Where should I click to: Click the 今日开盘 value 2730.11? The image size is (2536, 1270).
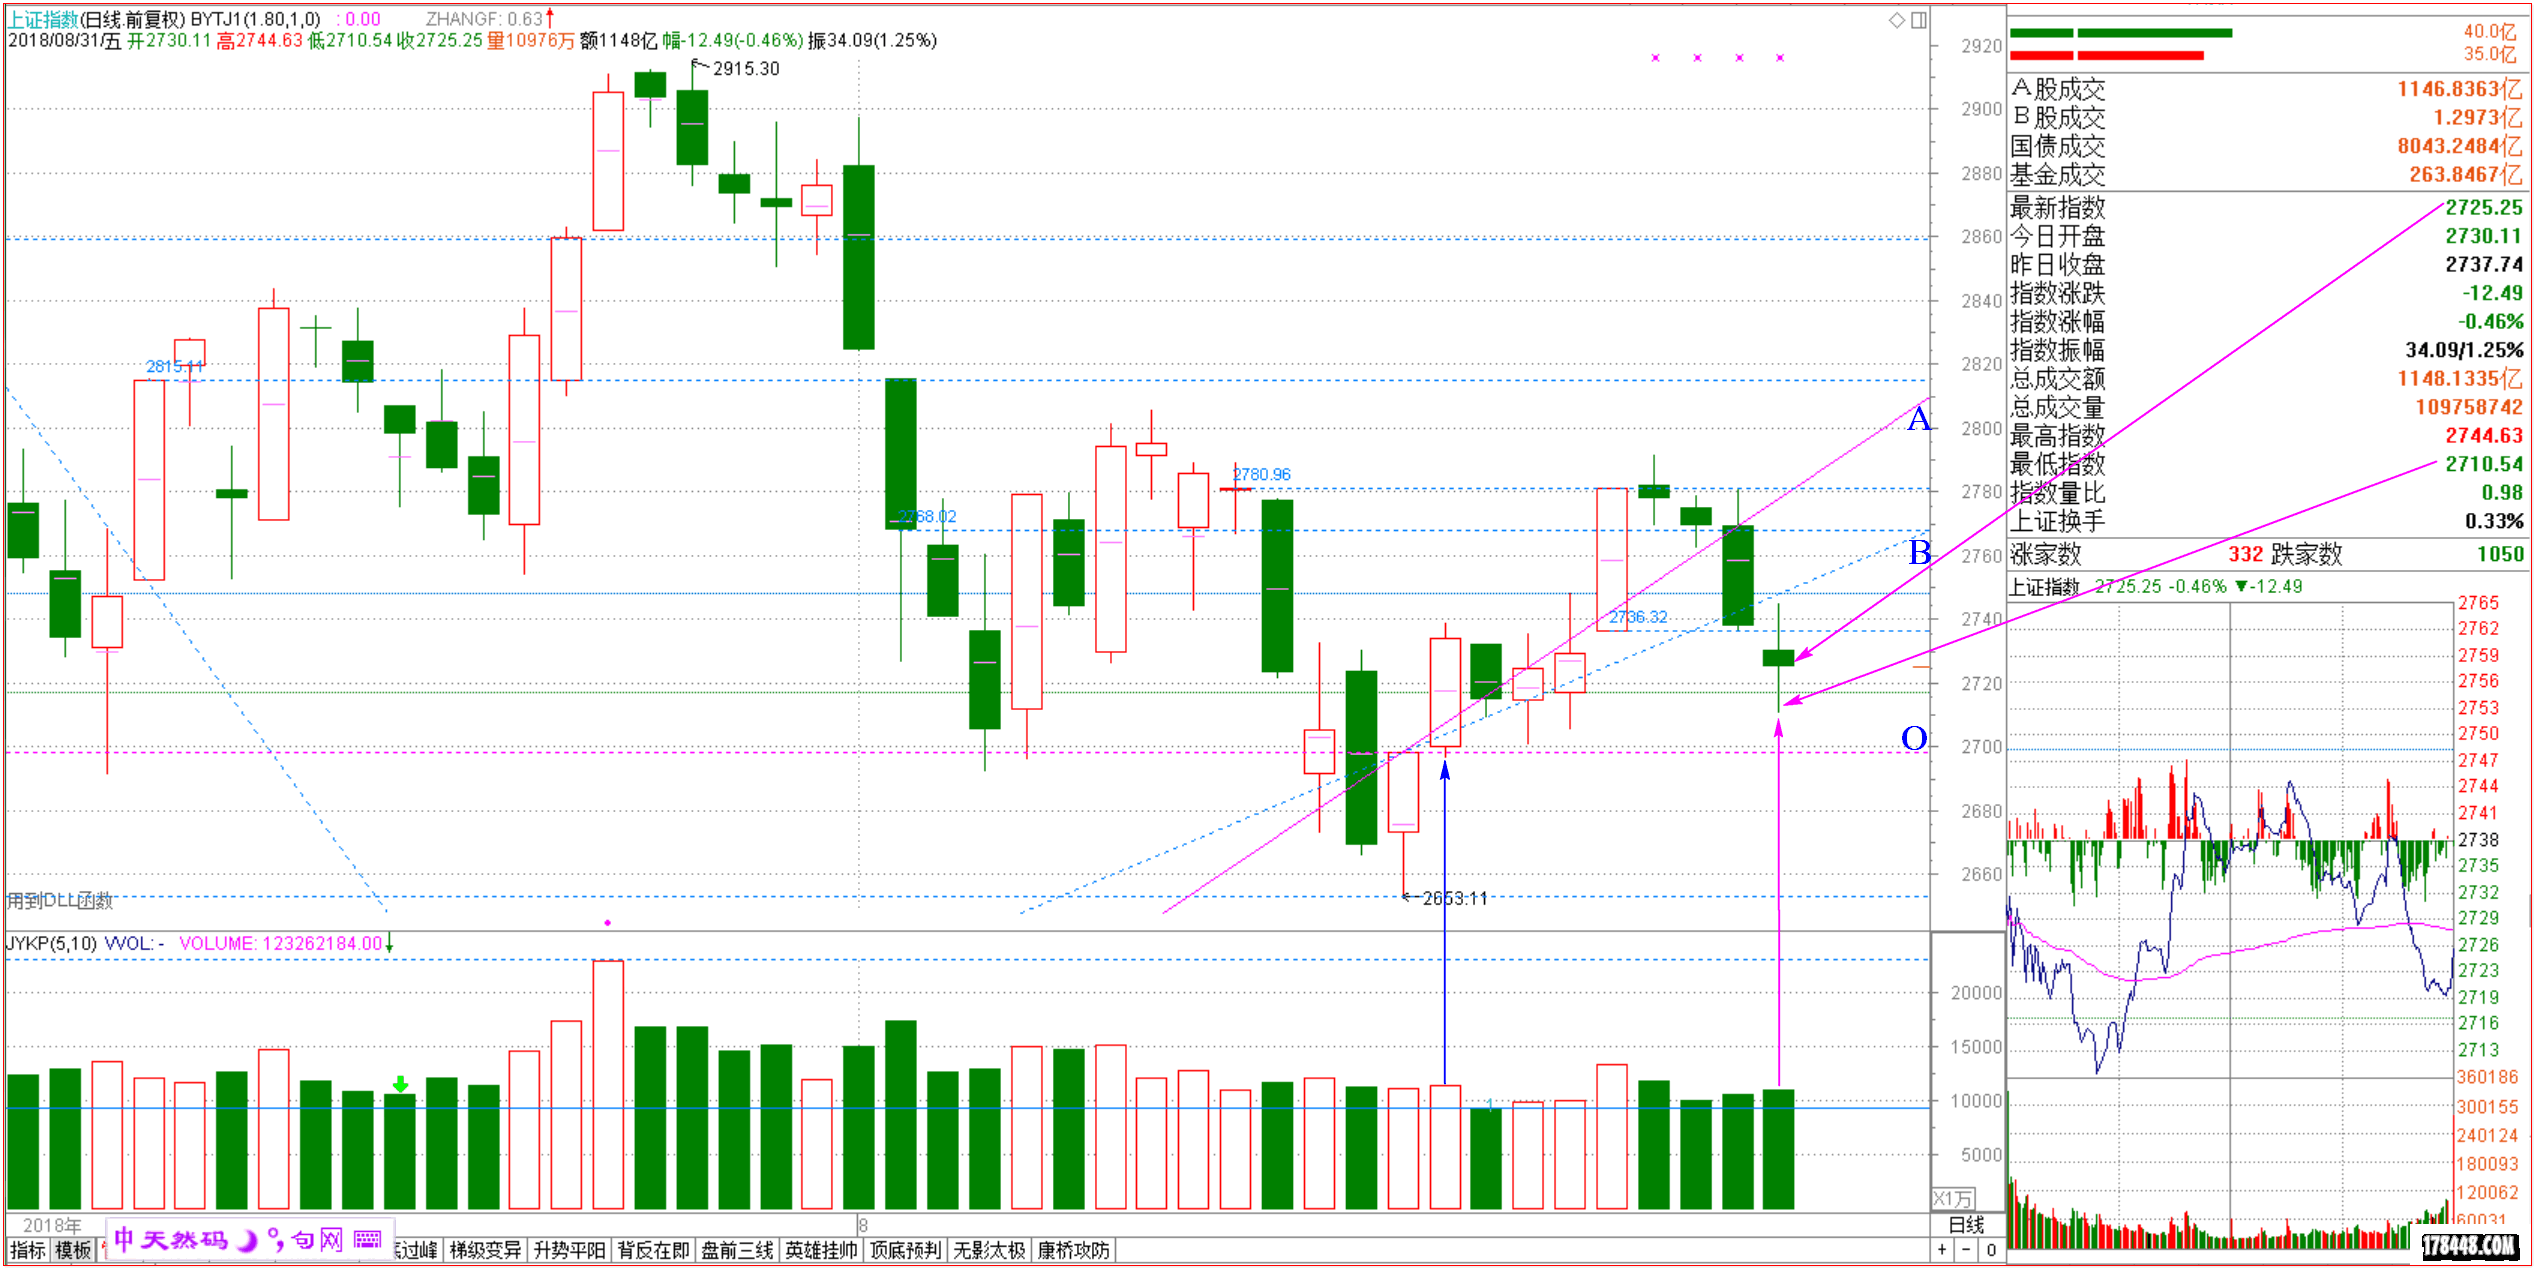pos(2484,236)
